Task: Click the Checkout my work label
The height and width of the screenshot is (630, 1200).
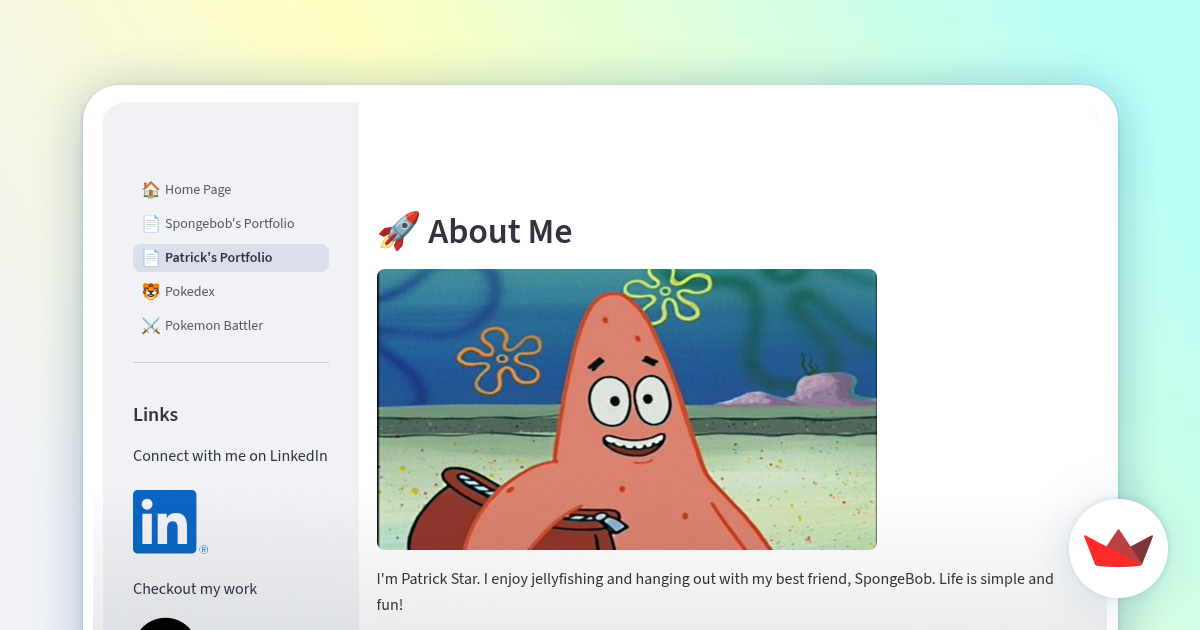Action: coord(195,589)
